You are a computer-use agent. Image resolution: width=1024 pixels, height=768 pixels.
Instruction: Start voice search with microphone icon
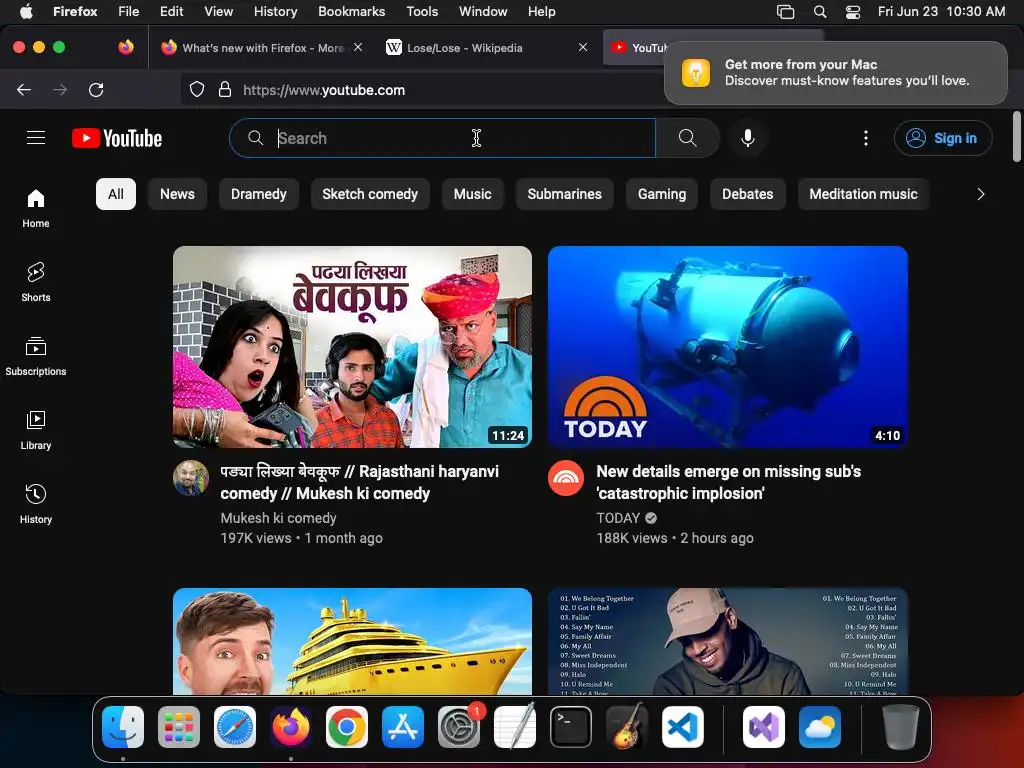coord(748,138)
